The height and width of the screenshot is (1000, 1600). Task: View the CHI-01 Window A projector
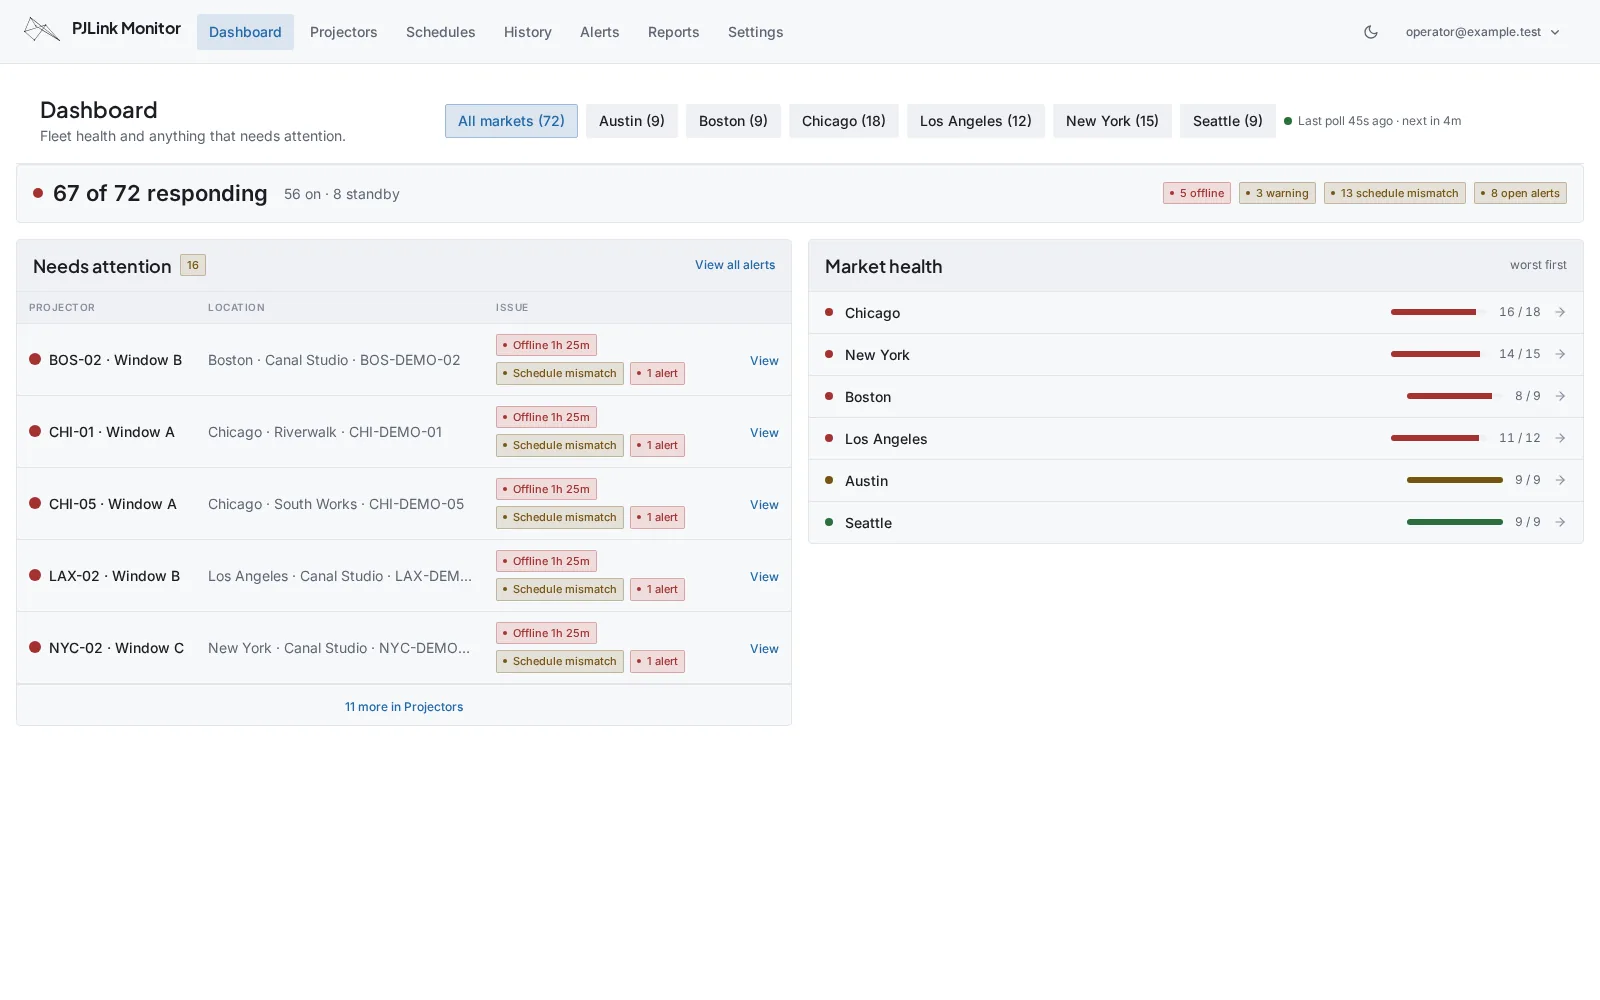(x=764, y=433)
